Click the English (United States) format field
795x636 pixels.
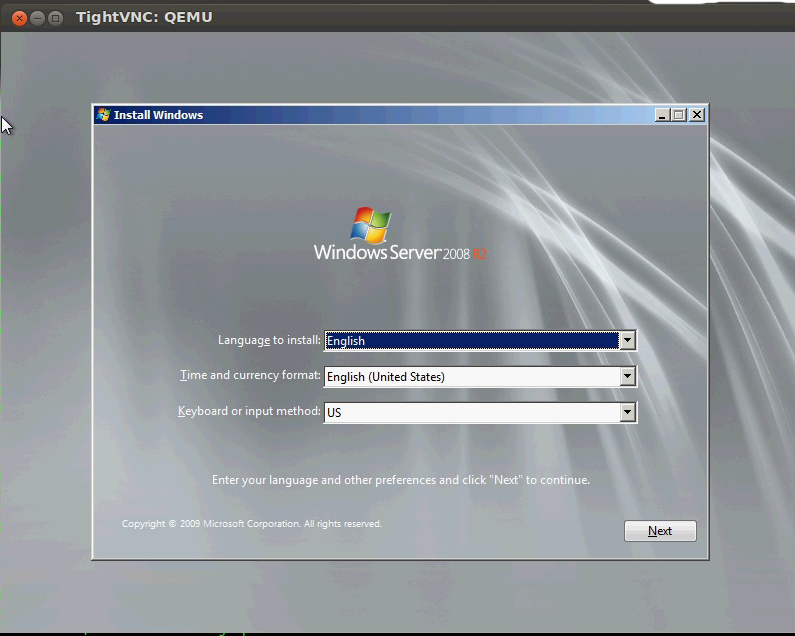point(470,377)
